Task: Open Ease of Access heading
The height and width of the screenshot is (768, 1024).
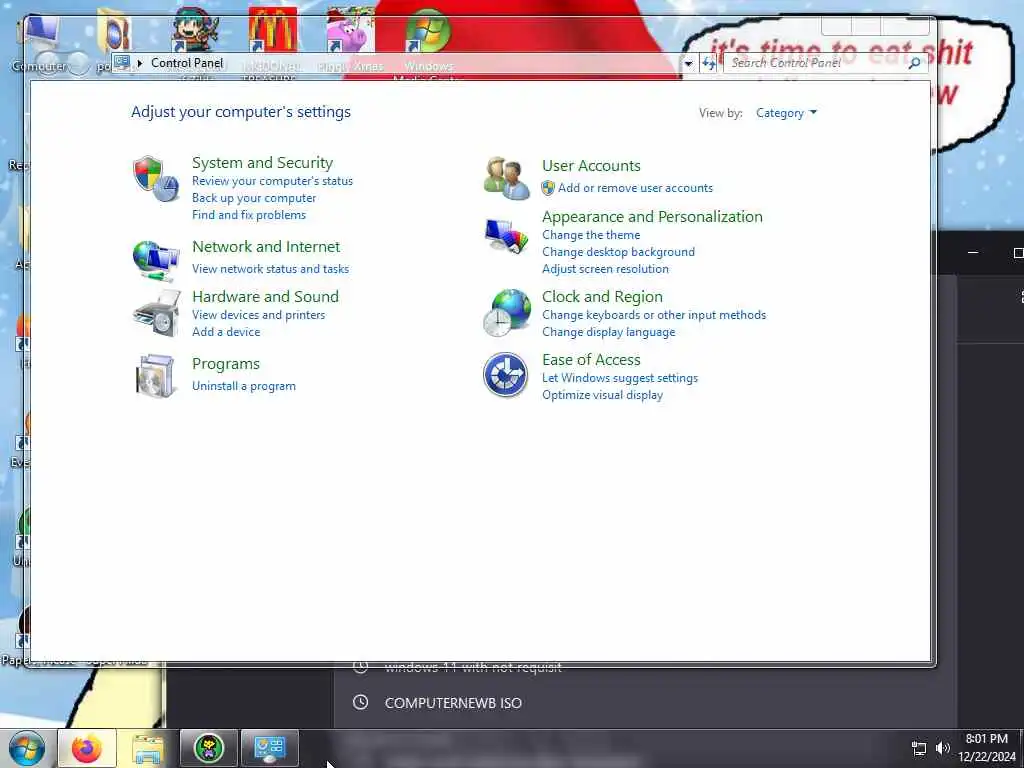Action: [x=591, y=360]
